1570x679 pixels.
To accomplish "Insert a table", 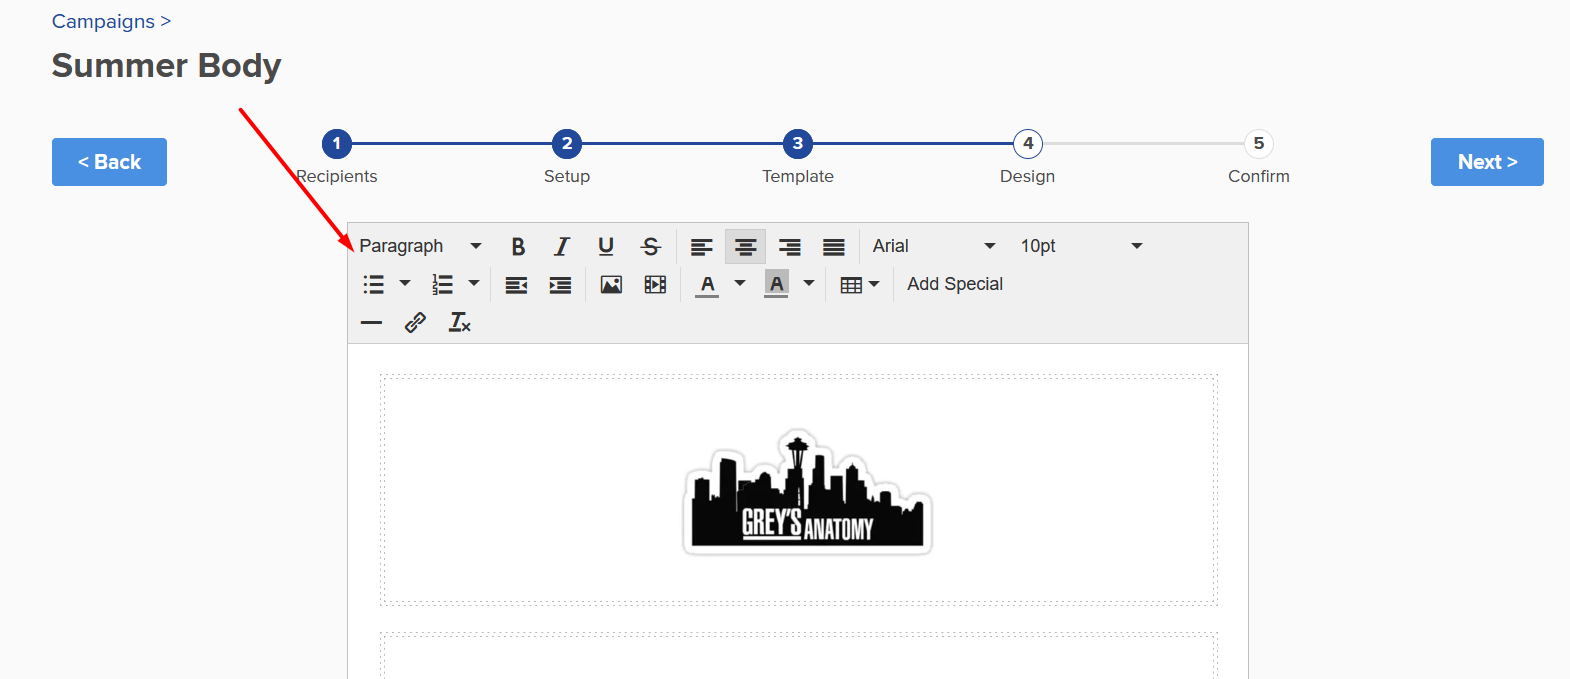I will coord(860,285).
